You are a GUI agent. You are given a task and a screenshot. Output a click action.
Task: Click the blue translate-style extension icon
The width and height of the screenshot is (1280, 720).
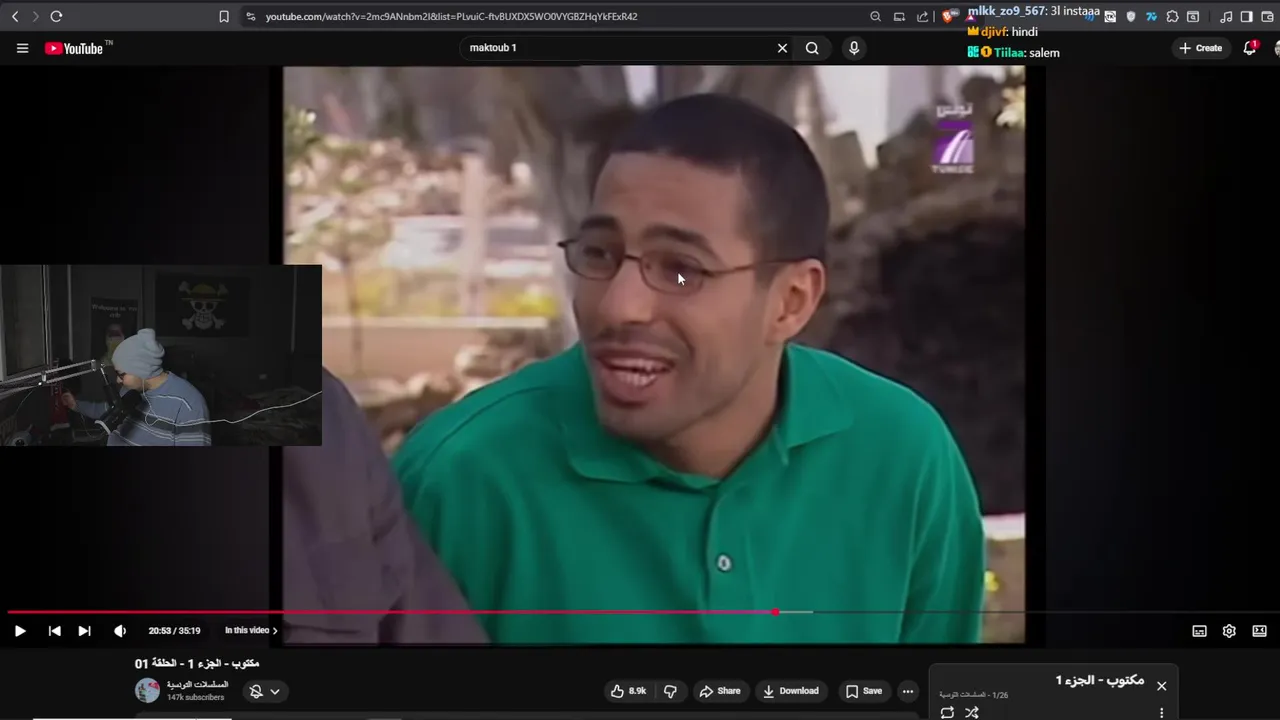coord(1151,16)
